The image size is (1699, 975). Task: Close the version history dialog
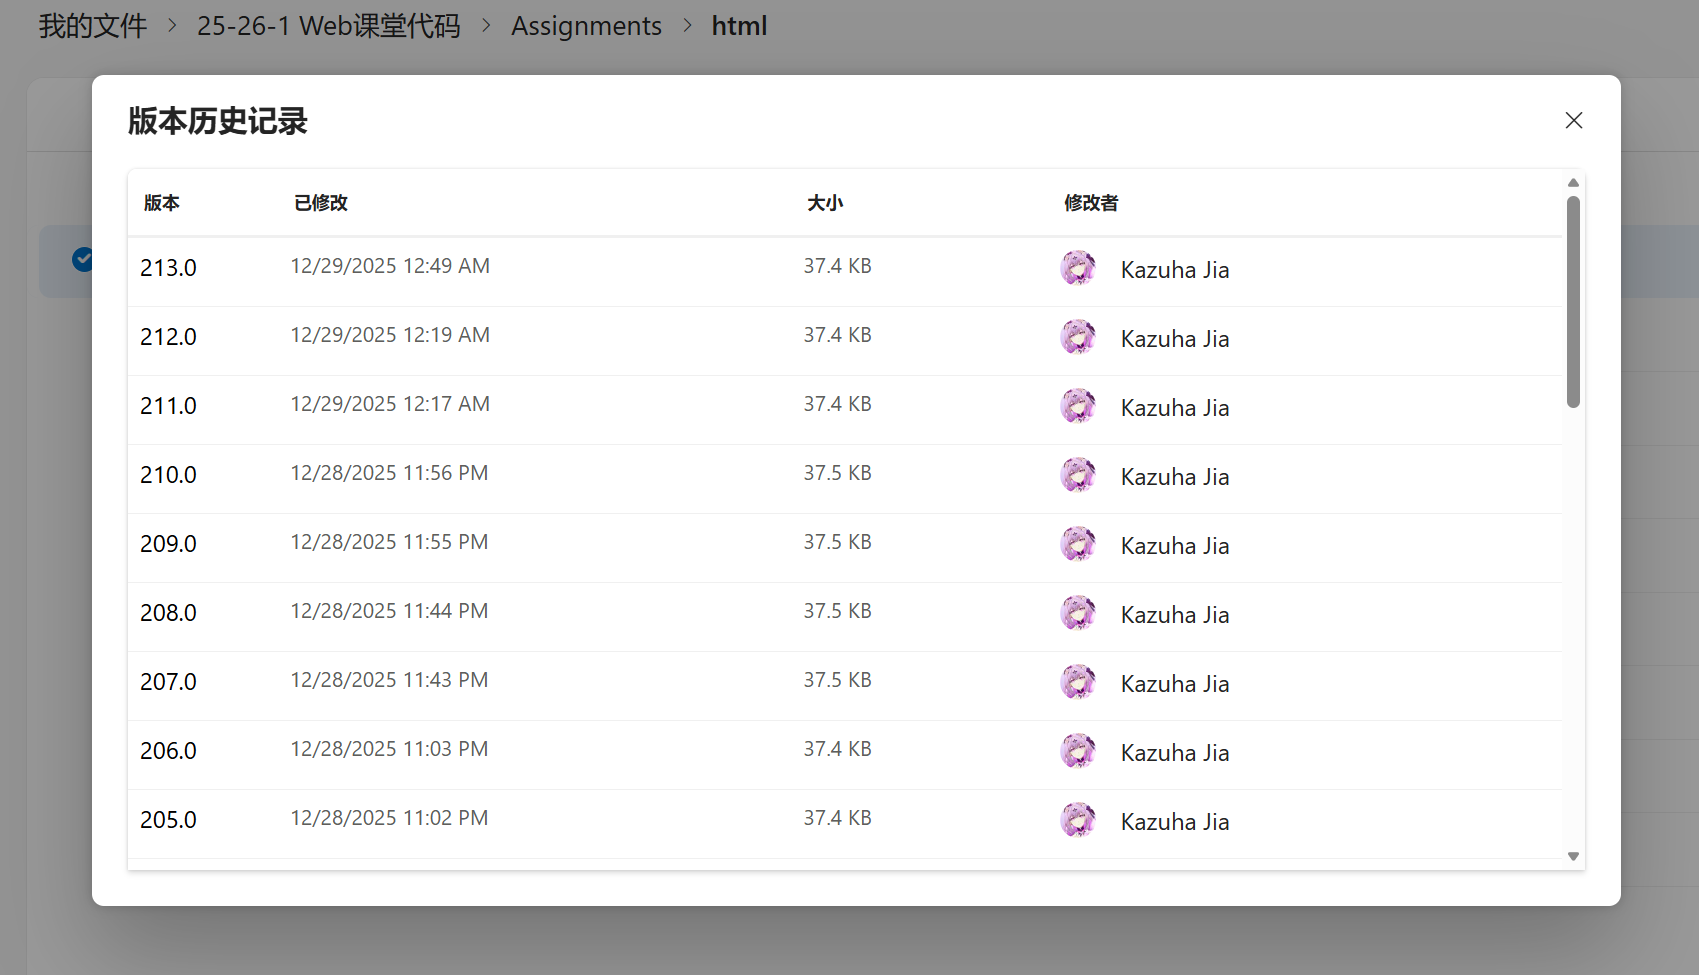tap(1573, 120)
